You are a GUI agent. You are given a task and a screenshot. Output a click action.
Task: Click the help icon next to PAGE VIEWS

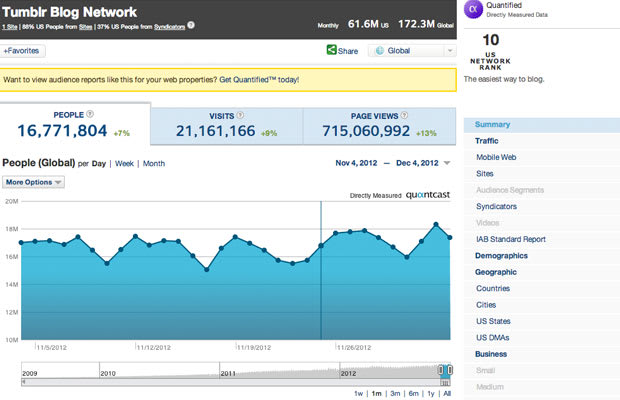coord(404,115)
